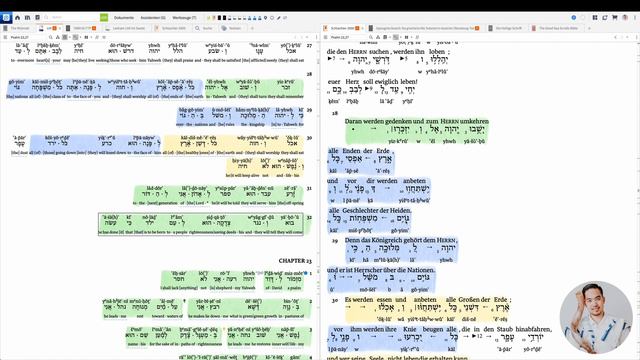Screen dimensions: 640x360
Task: Switch to Die Heilige Schrift tab
Action: [505, 28]
